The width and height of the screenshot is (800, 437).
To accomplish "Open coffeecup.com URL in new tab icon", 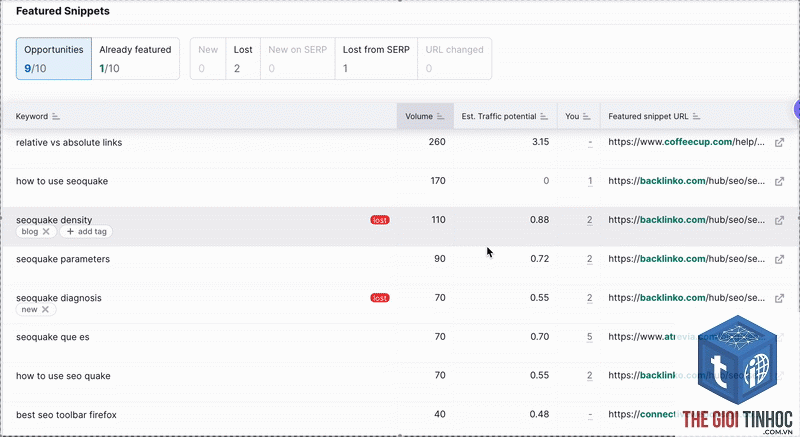I will pos(779,143).
